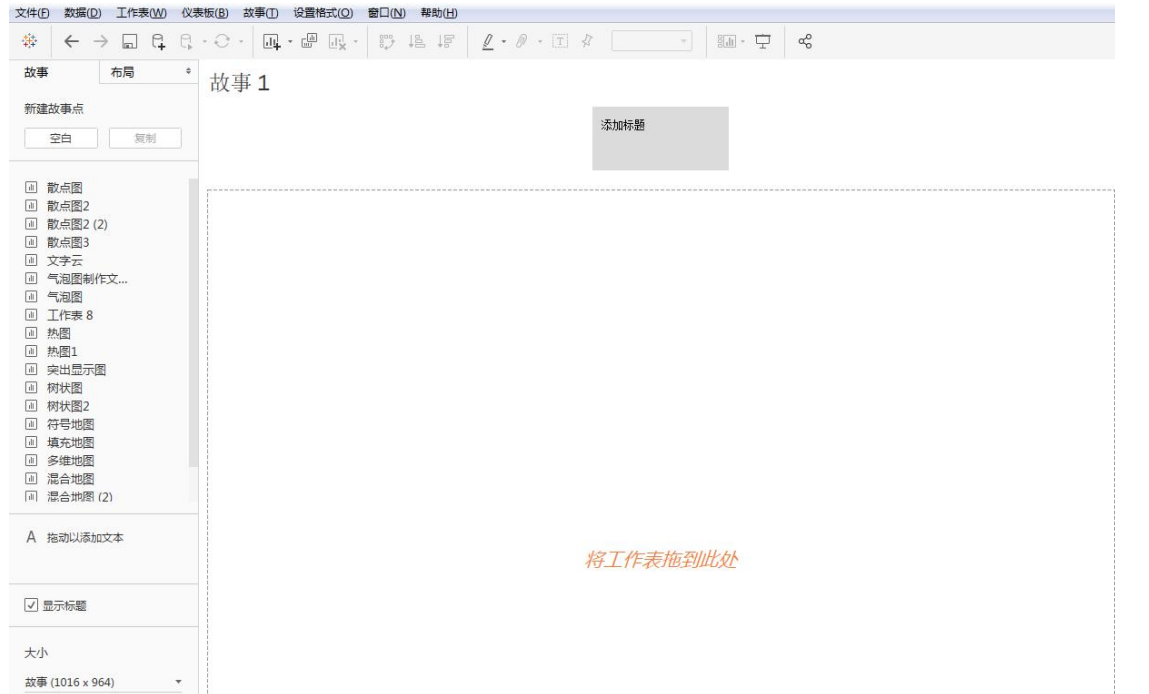1149x694 pixels.
Task: Click the share workbook icon
Action: coord(805,42)
